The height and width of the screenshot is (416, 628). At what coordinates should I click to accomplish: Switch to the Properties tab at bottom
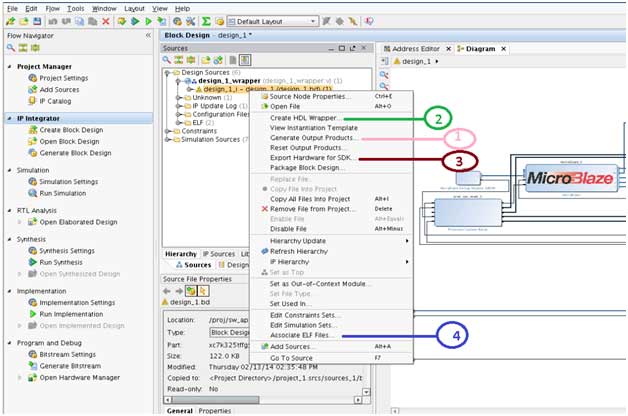click(215, 411)
